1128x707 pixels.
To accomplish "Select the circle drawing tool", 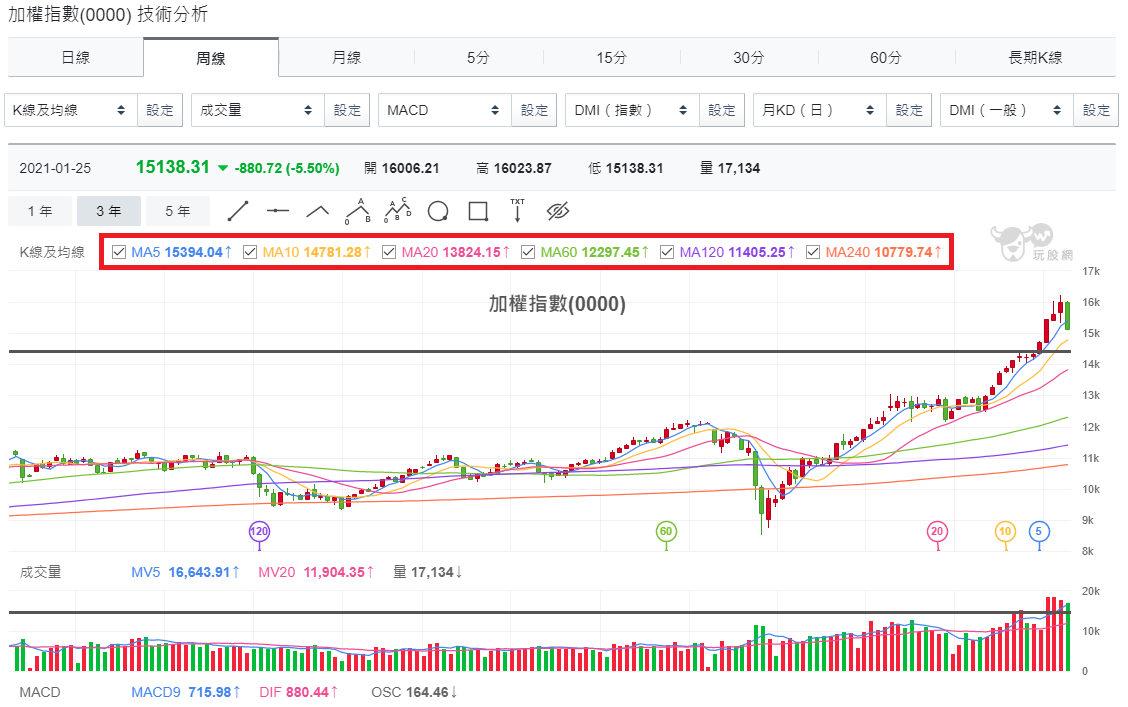I will tap(437, 211).
